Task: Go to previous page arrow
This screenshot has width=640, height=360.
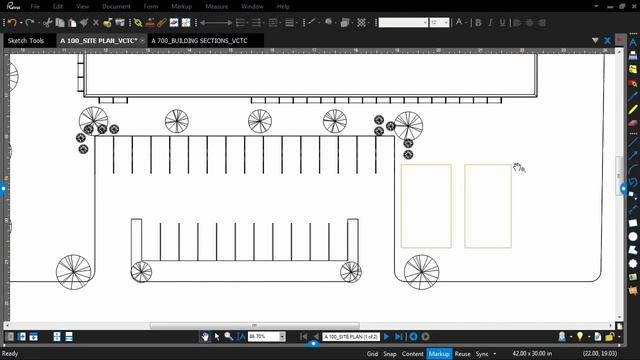Action: tap(315, 336)
